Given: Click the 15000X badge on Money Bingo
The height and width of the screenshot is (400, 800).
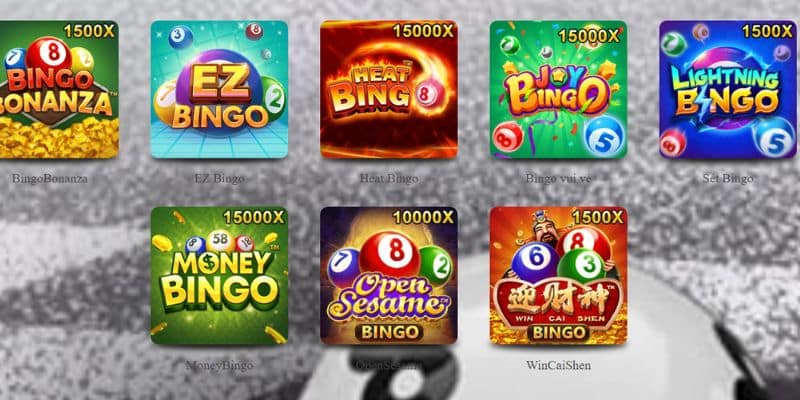Looking at the screenshot, I should [254, 217].
